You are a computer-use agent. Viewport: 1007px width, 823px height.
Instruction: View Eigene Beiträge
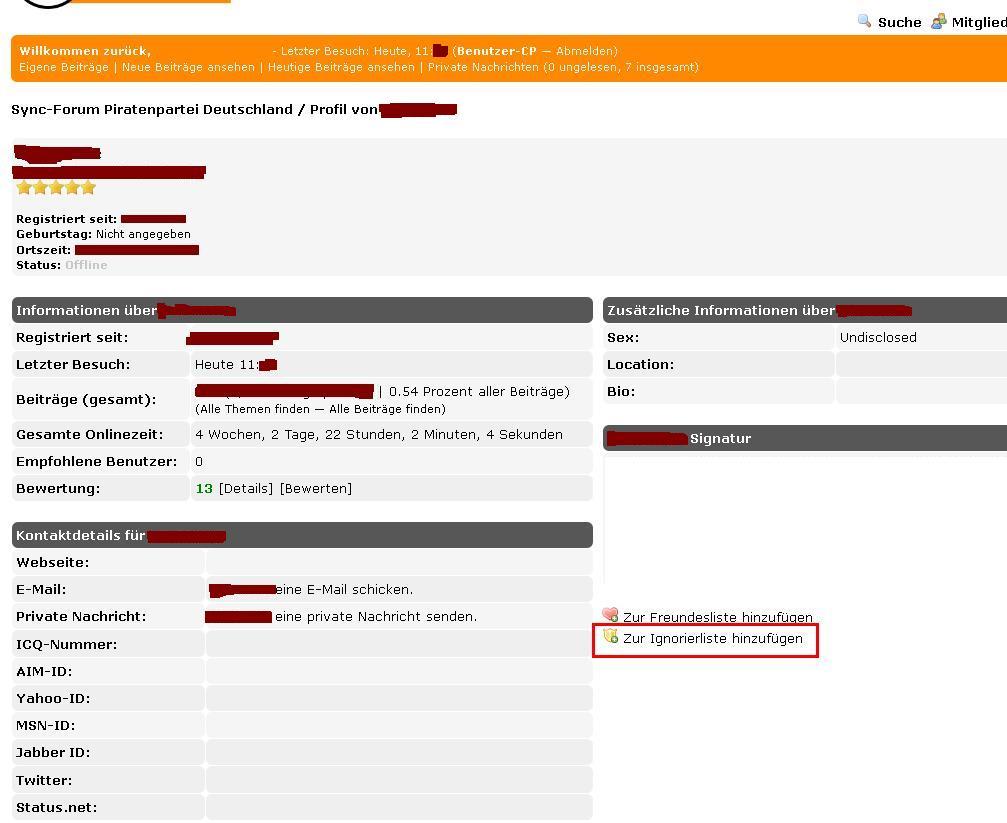[x=63, y=67]
